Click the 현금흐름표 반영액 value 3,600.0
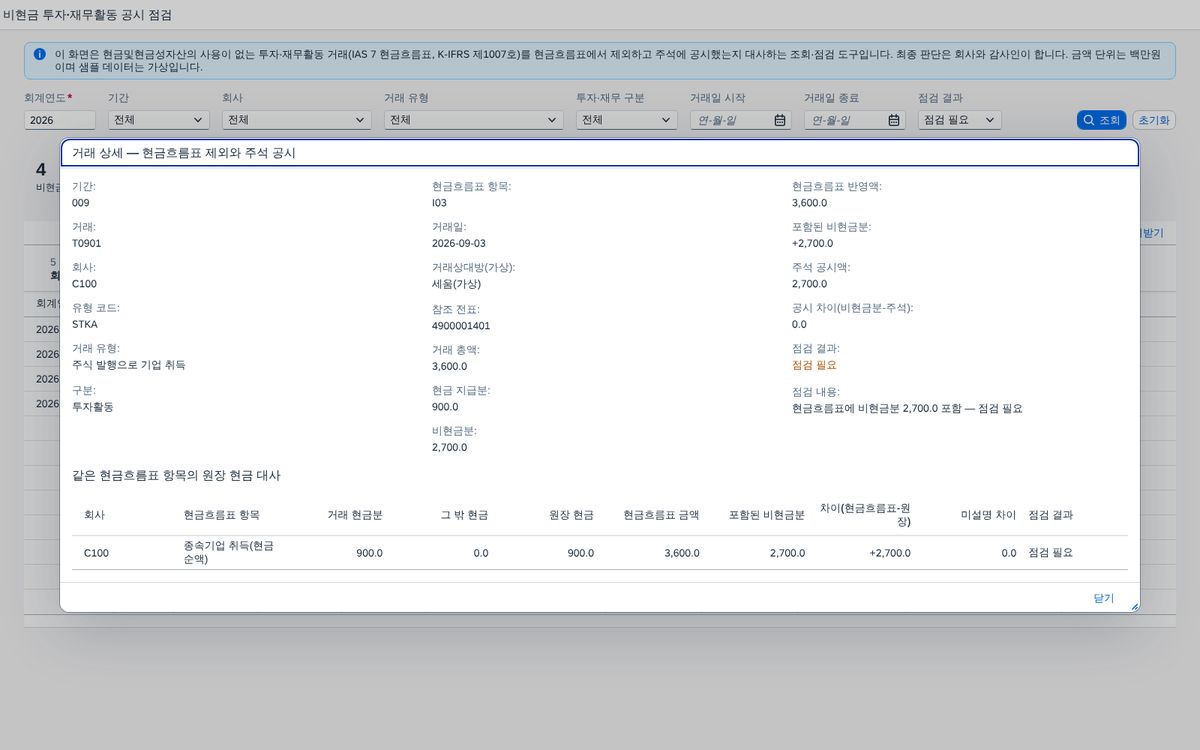Screen dimensions: 1200x750 (809, 203)
